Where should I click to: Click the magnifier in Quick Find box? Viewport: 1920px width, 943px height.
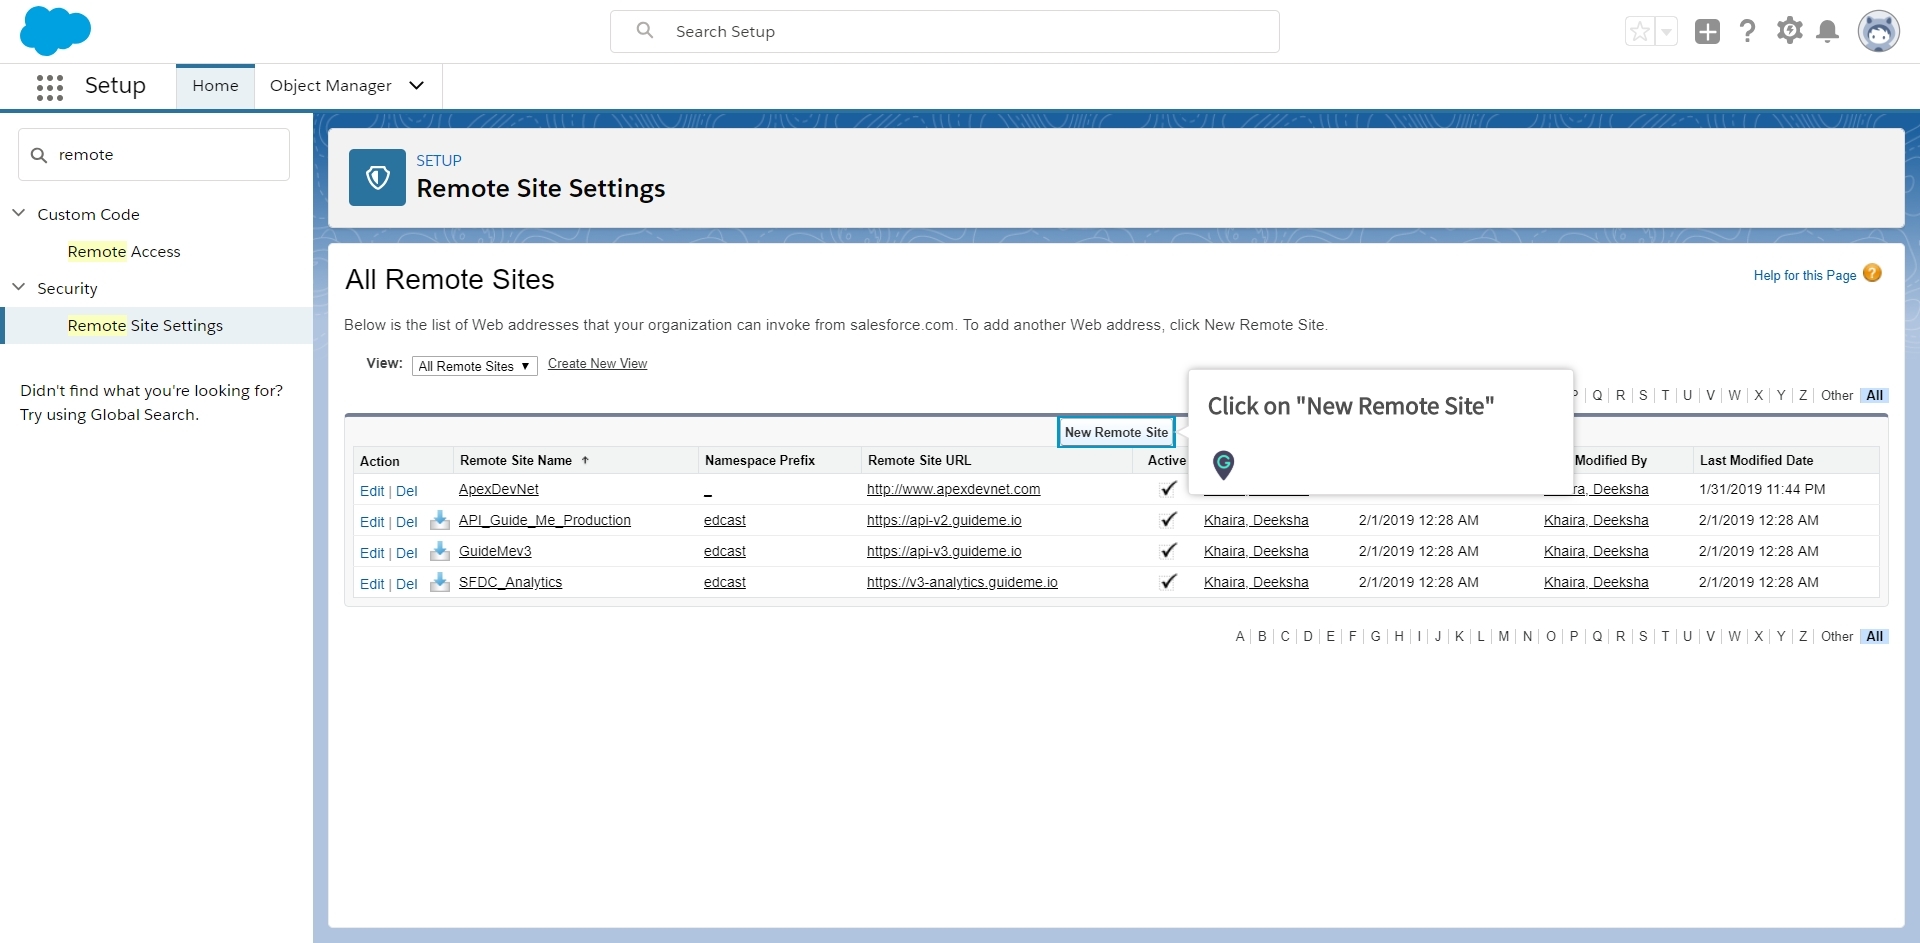[x=39, y=155]
